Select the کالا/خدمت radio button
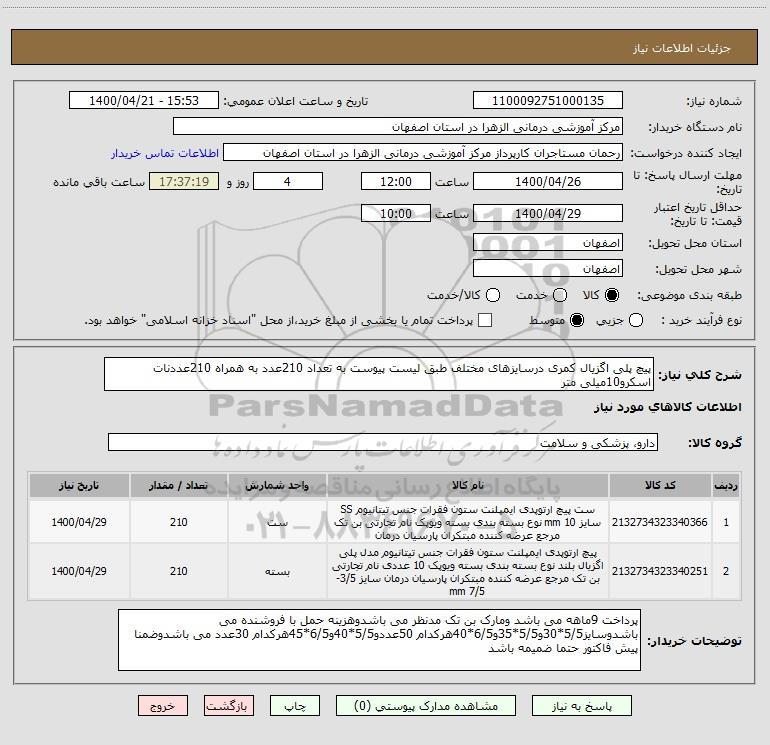This screenshot has height=745, width=770. [493, 295]
